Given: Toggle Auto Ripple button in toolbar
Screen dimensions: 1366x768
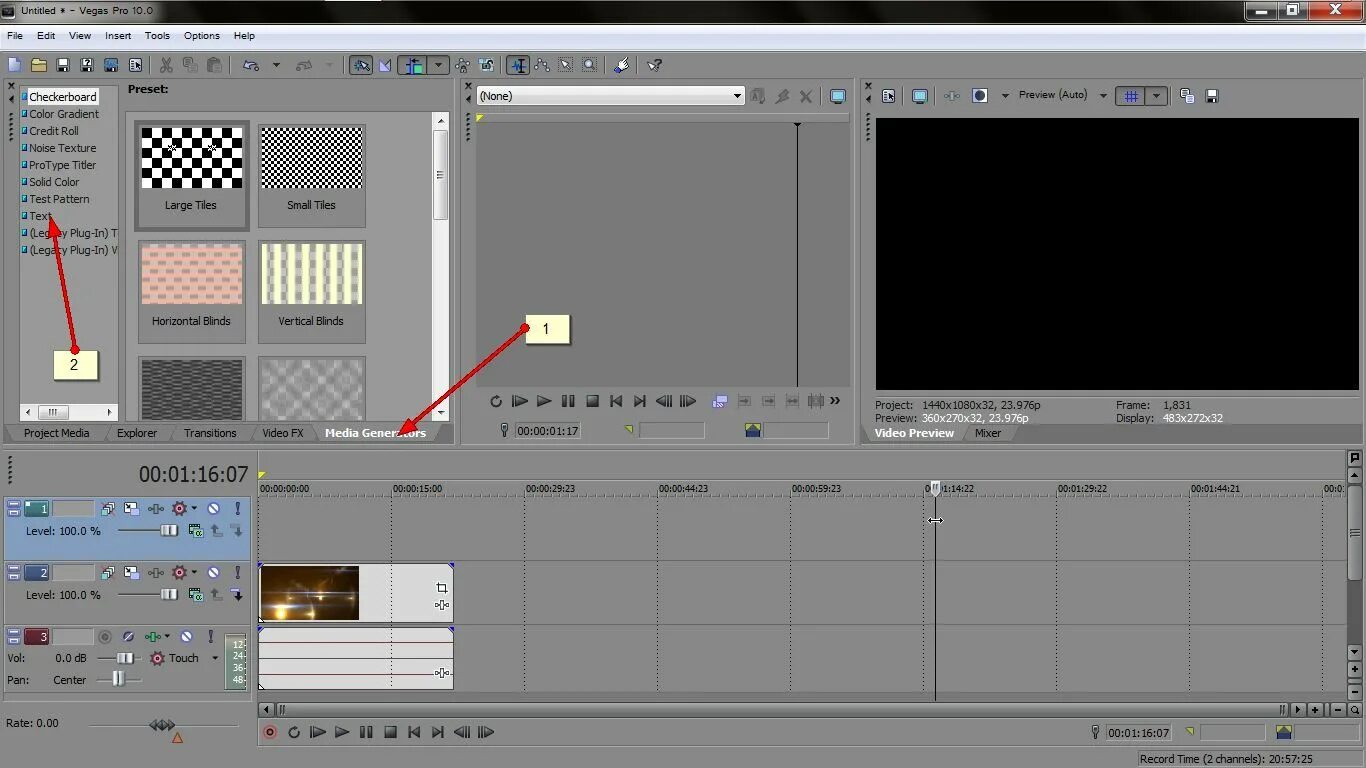Looking at the screenshot, I should (x=413, y=65).
